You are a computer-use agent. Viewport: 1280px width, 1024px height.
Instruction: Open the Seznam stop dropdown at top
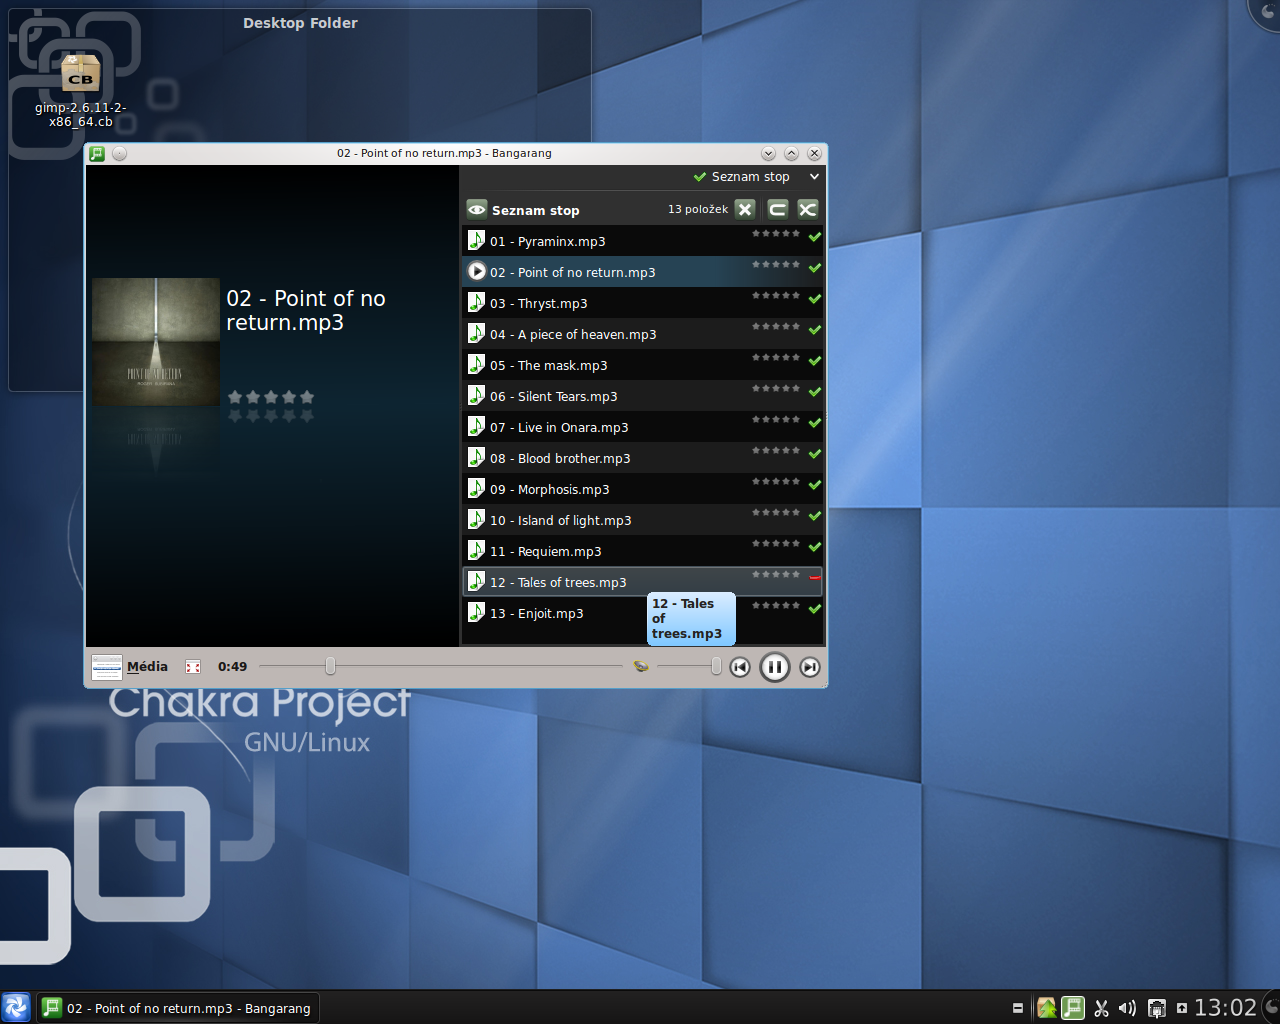tap(757, 177)
